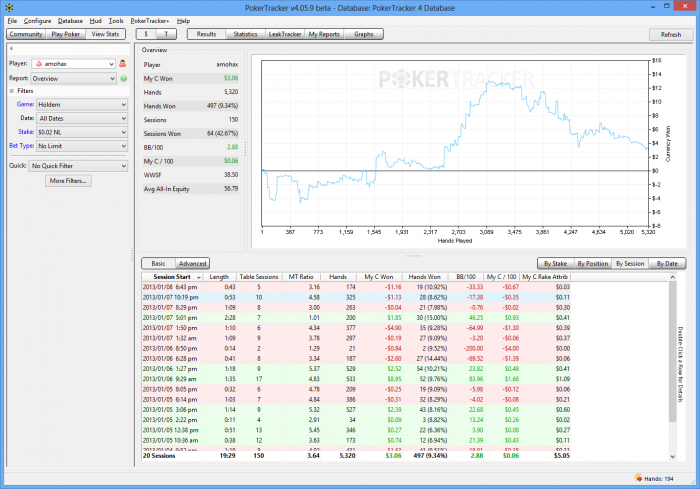This screenshot has width=700, height=489.
Task: Open the Graphs tab
Action: click(x=364, y=34)
